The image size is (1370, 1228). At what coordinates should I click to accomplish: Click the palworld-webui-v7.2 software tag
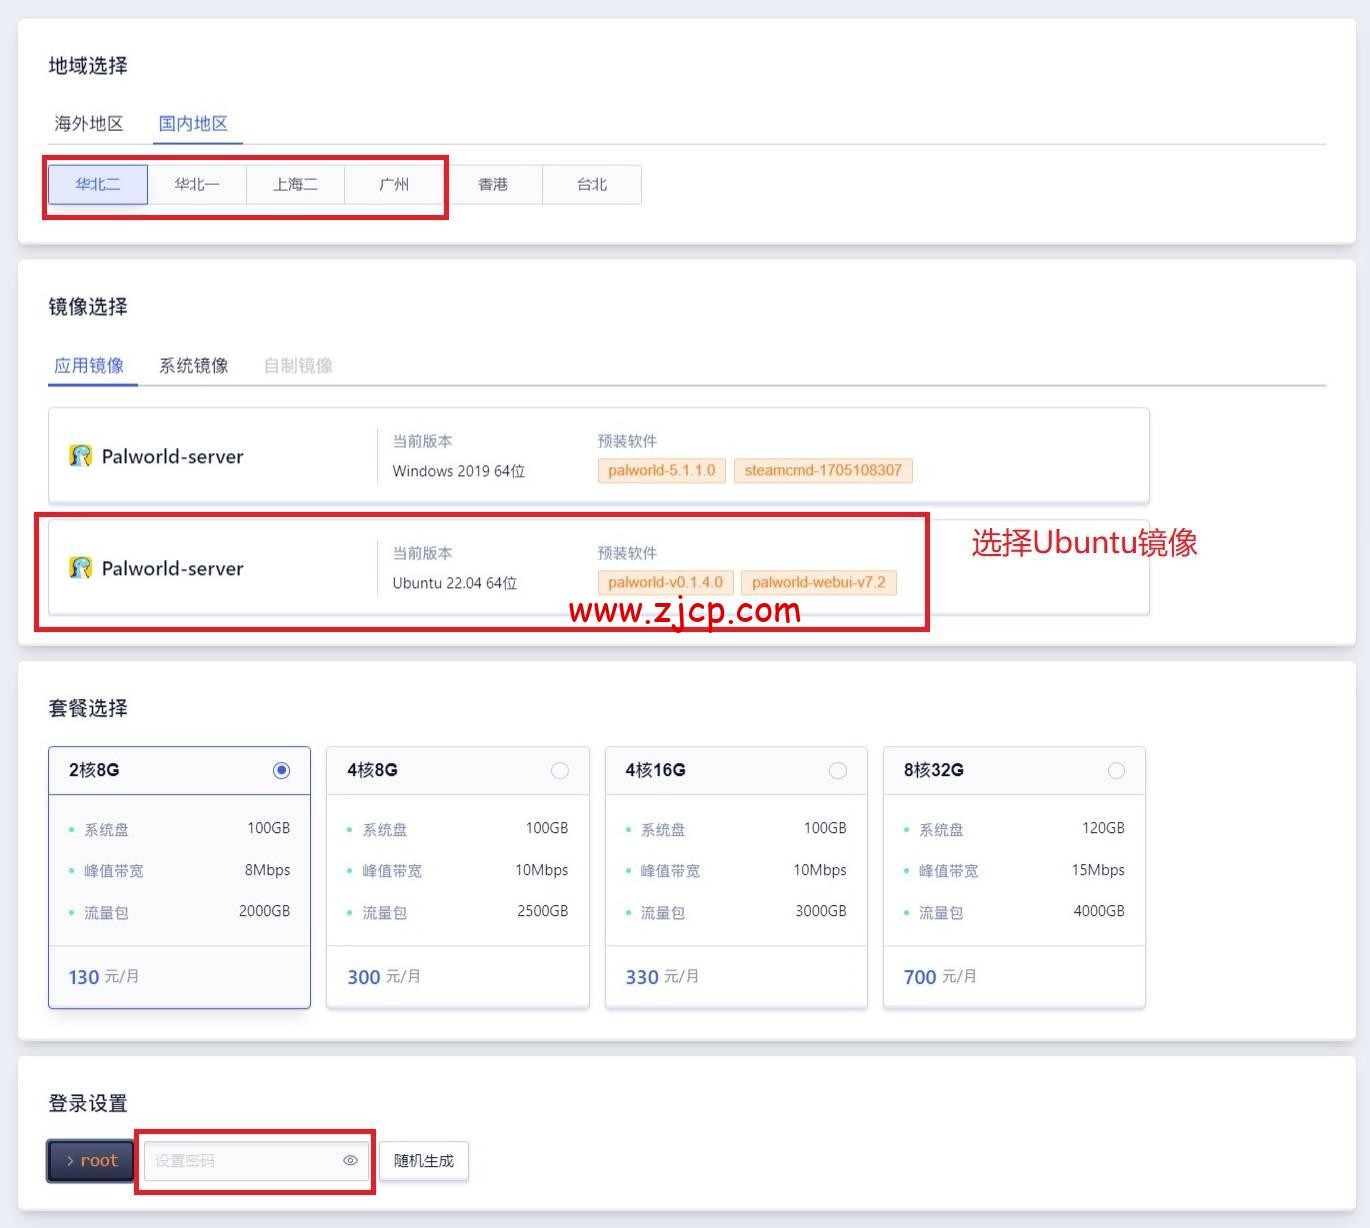[x=819, y=582]
